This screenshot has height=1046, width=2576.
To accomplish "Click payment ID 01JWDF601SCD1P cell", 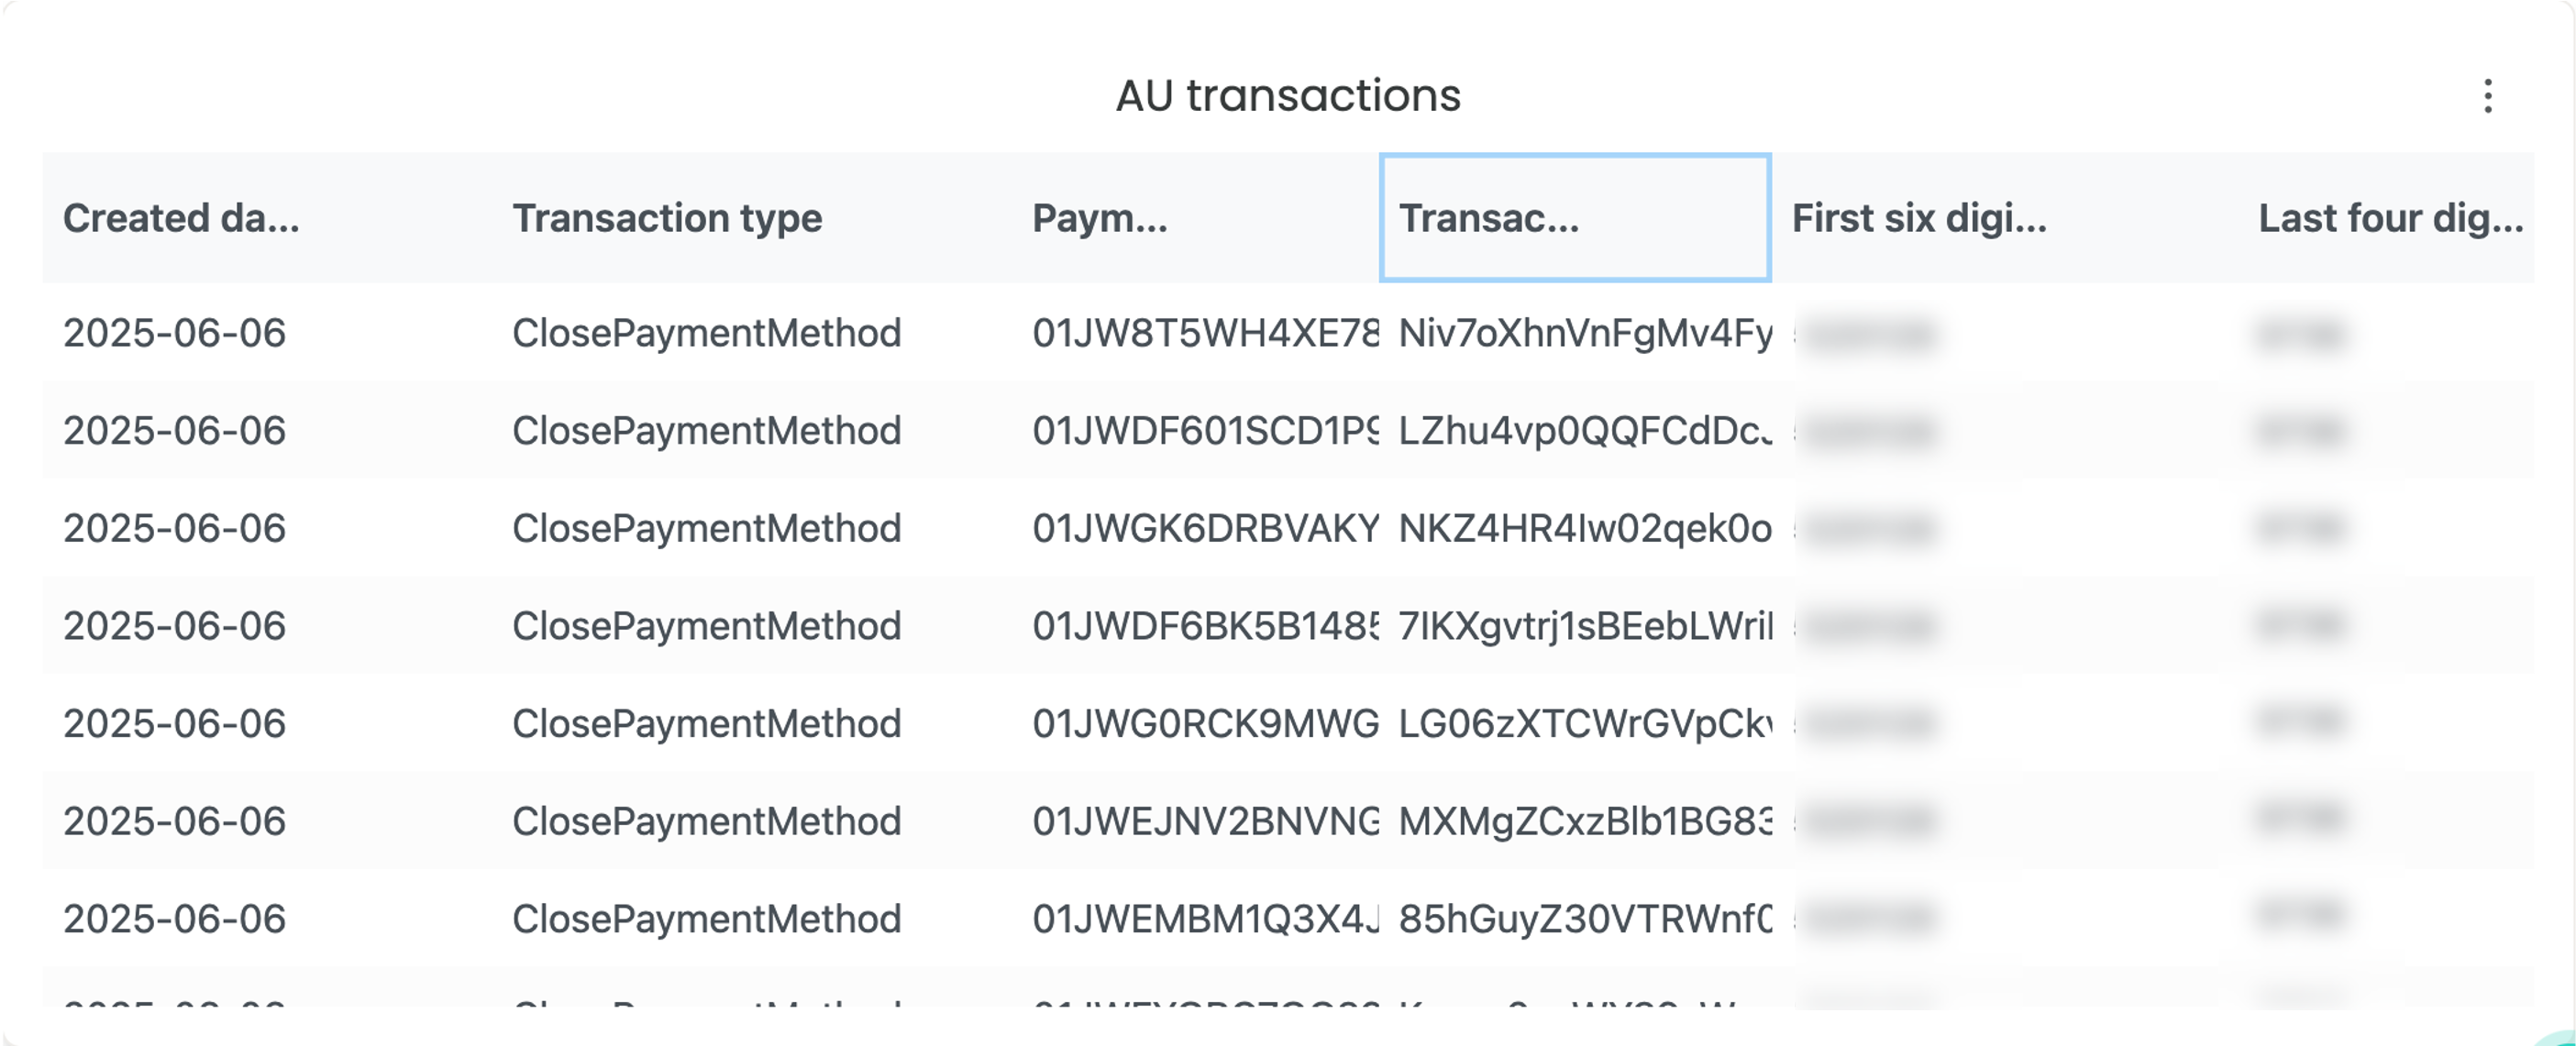I will (x=1205, y=431).
